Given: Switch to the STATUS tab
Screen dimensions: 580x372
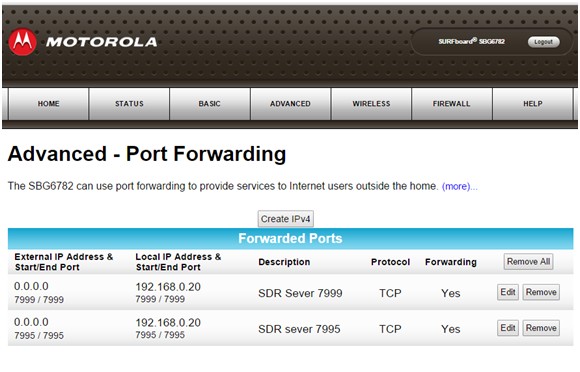Looking at the screenshot, I should point(129,104).
